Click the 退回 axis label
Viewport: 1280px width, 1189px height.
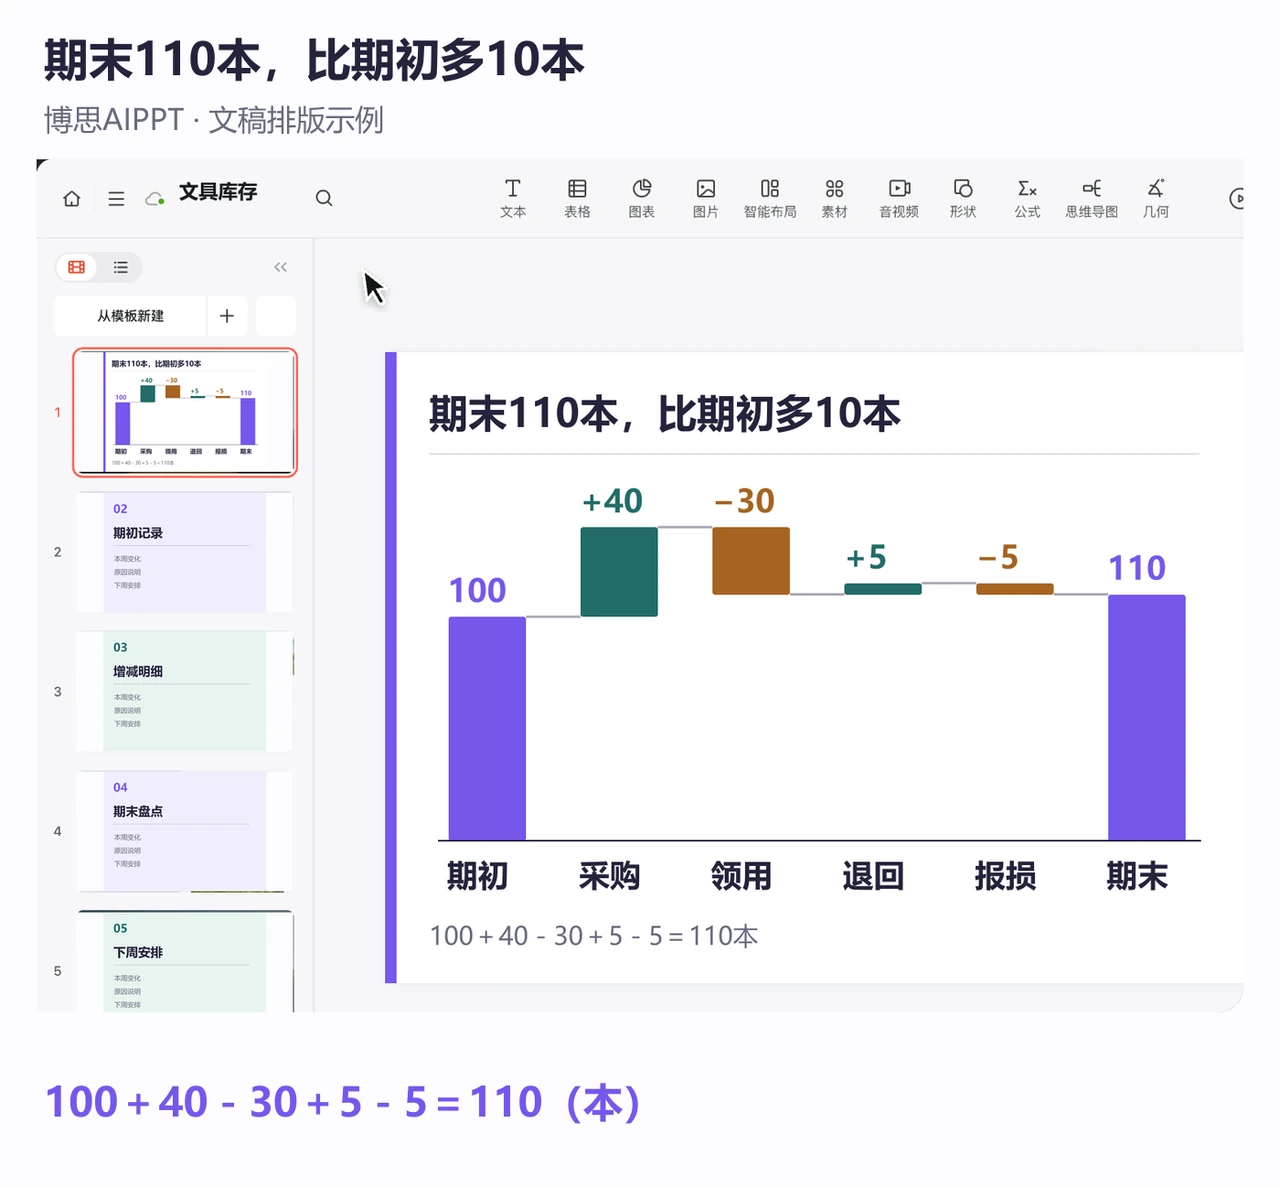point(873,876)
